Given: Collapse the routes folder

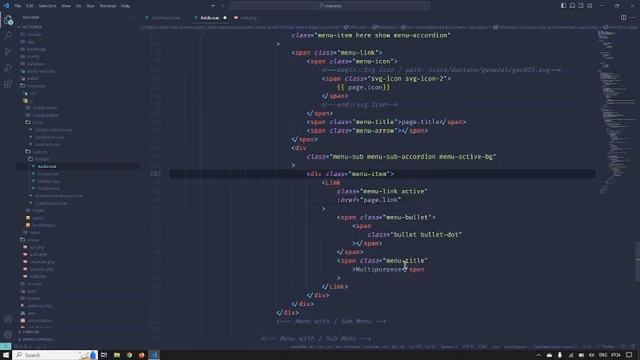Looking at the screenshot, I should click(31, 240).
